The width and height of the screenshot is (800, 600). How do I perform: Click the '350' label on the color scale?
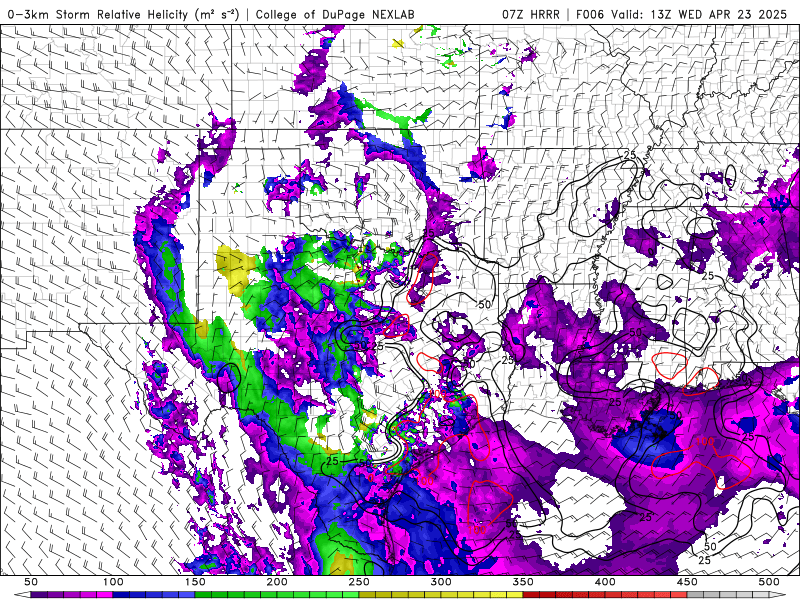click(x=523, y=582)
